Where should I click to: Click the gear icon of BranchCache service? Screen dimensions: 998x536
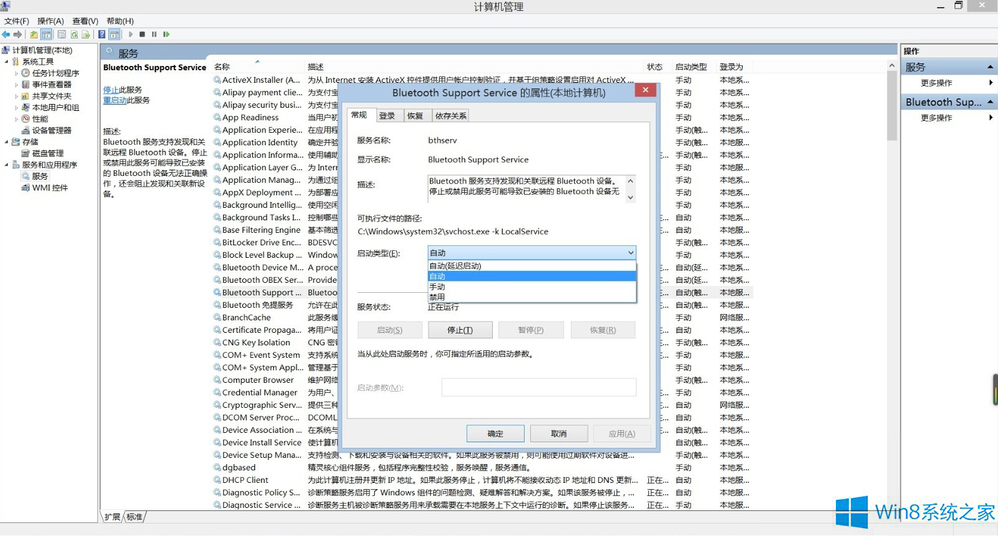point(217,318)
